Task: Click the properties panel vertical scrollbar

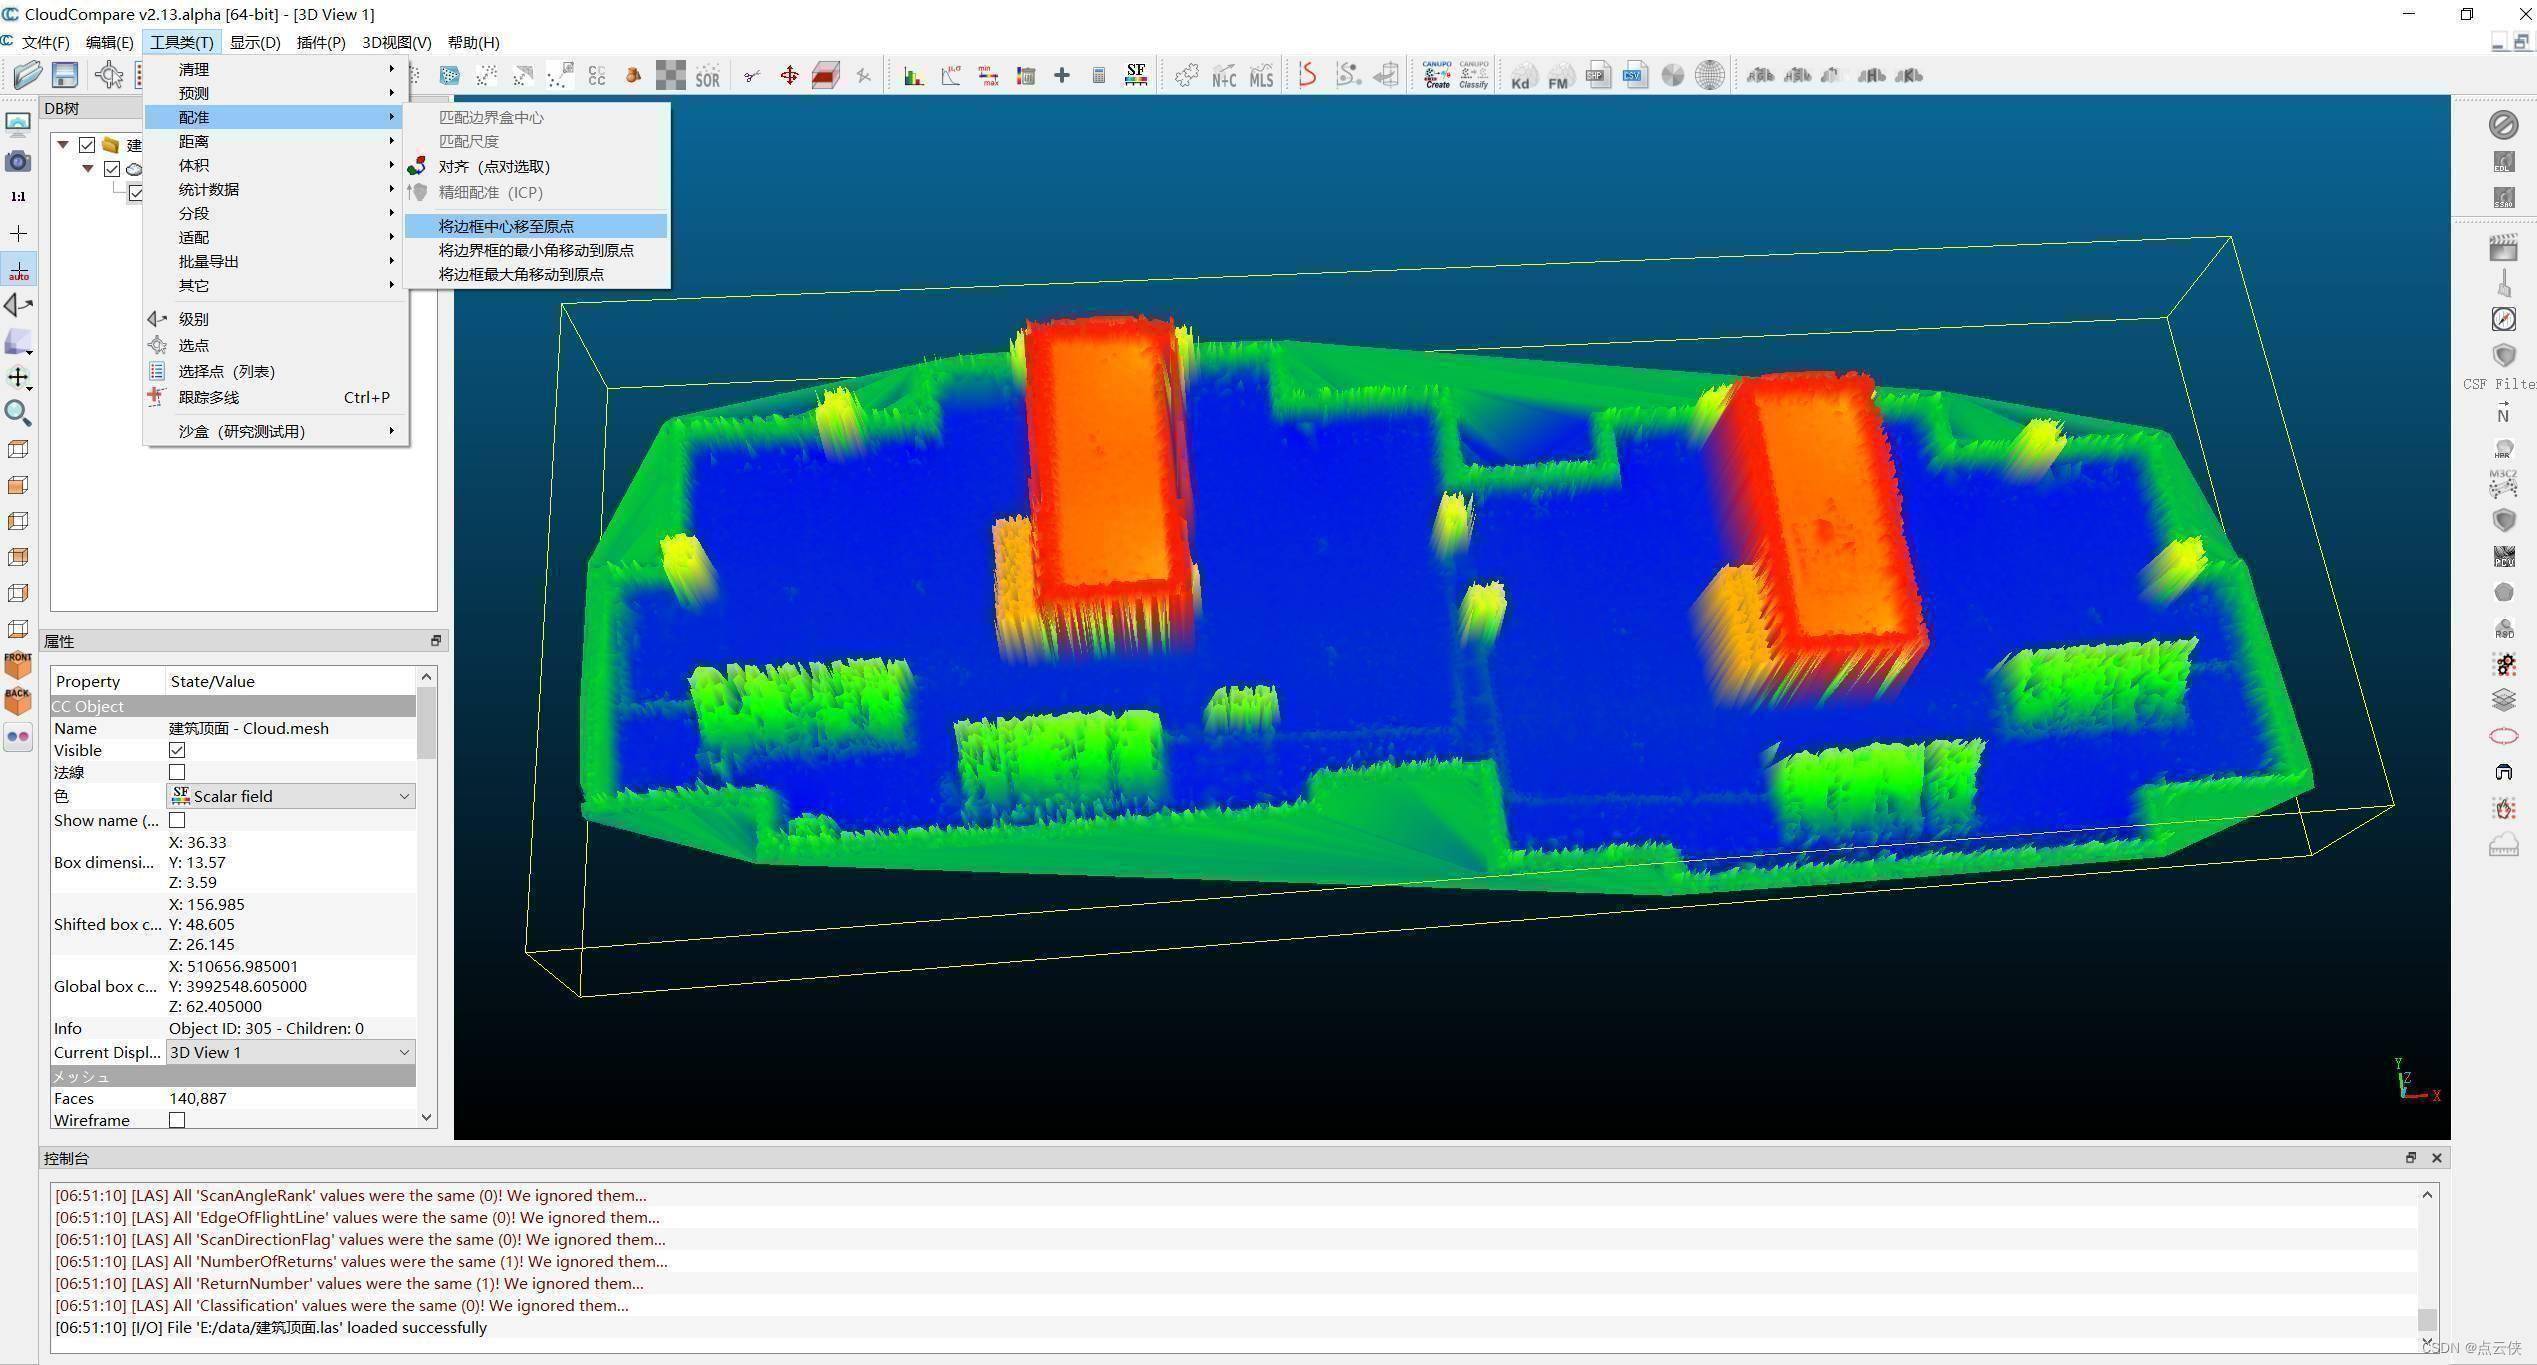Action: click(x=427, y=724)
